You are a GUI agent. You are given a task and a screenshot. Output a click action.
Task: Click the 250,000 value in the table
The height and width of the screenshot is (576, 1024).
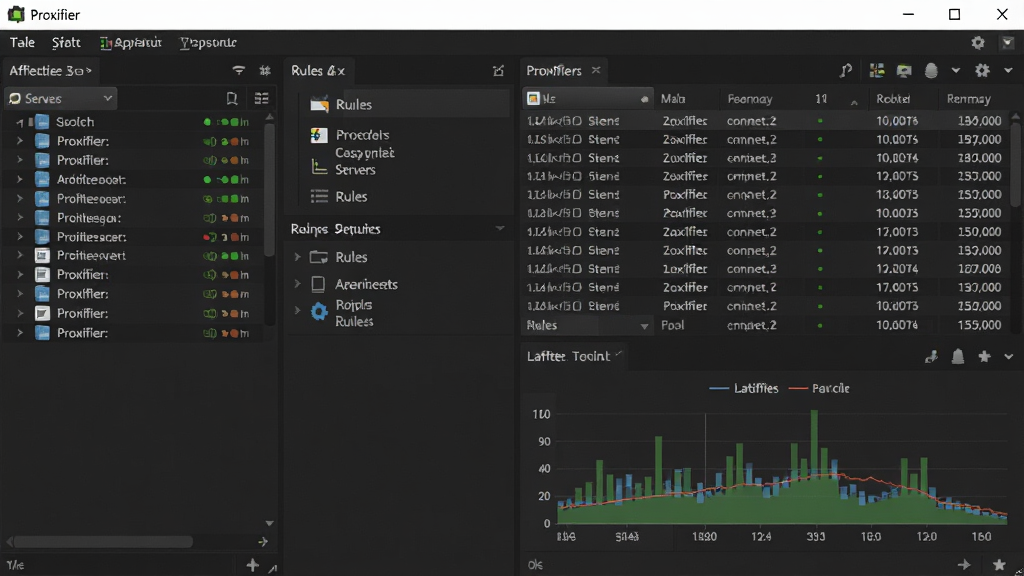[979, 306]
